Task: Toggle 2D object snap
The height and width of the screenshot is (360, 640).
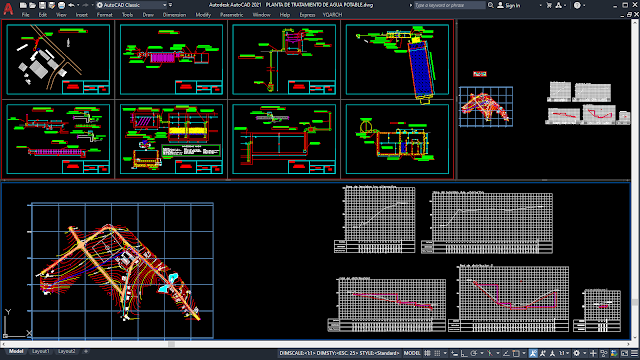Action: click(516, 353)
